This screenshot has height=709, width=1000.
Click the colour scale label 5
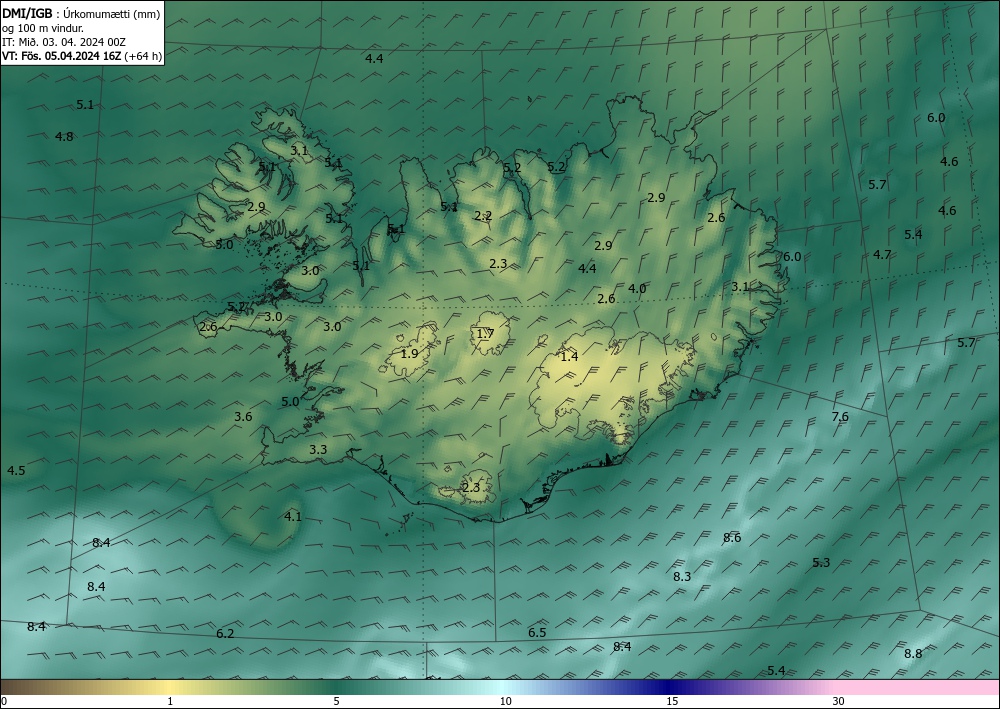coord(336,702)
